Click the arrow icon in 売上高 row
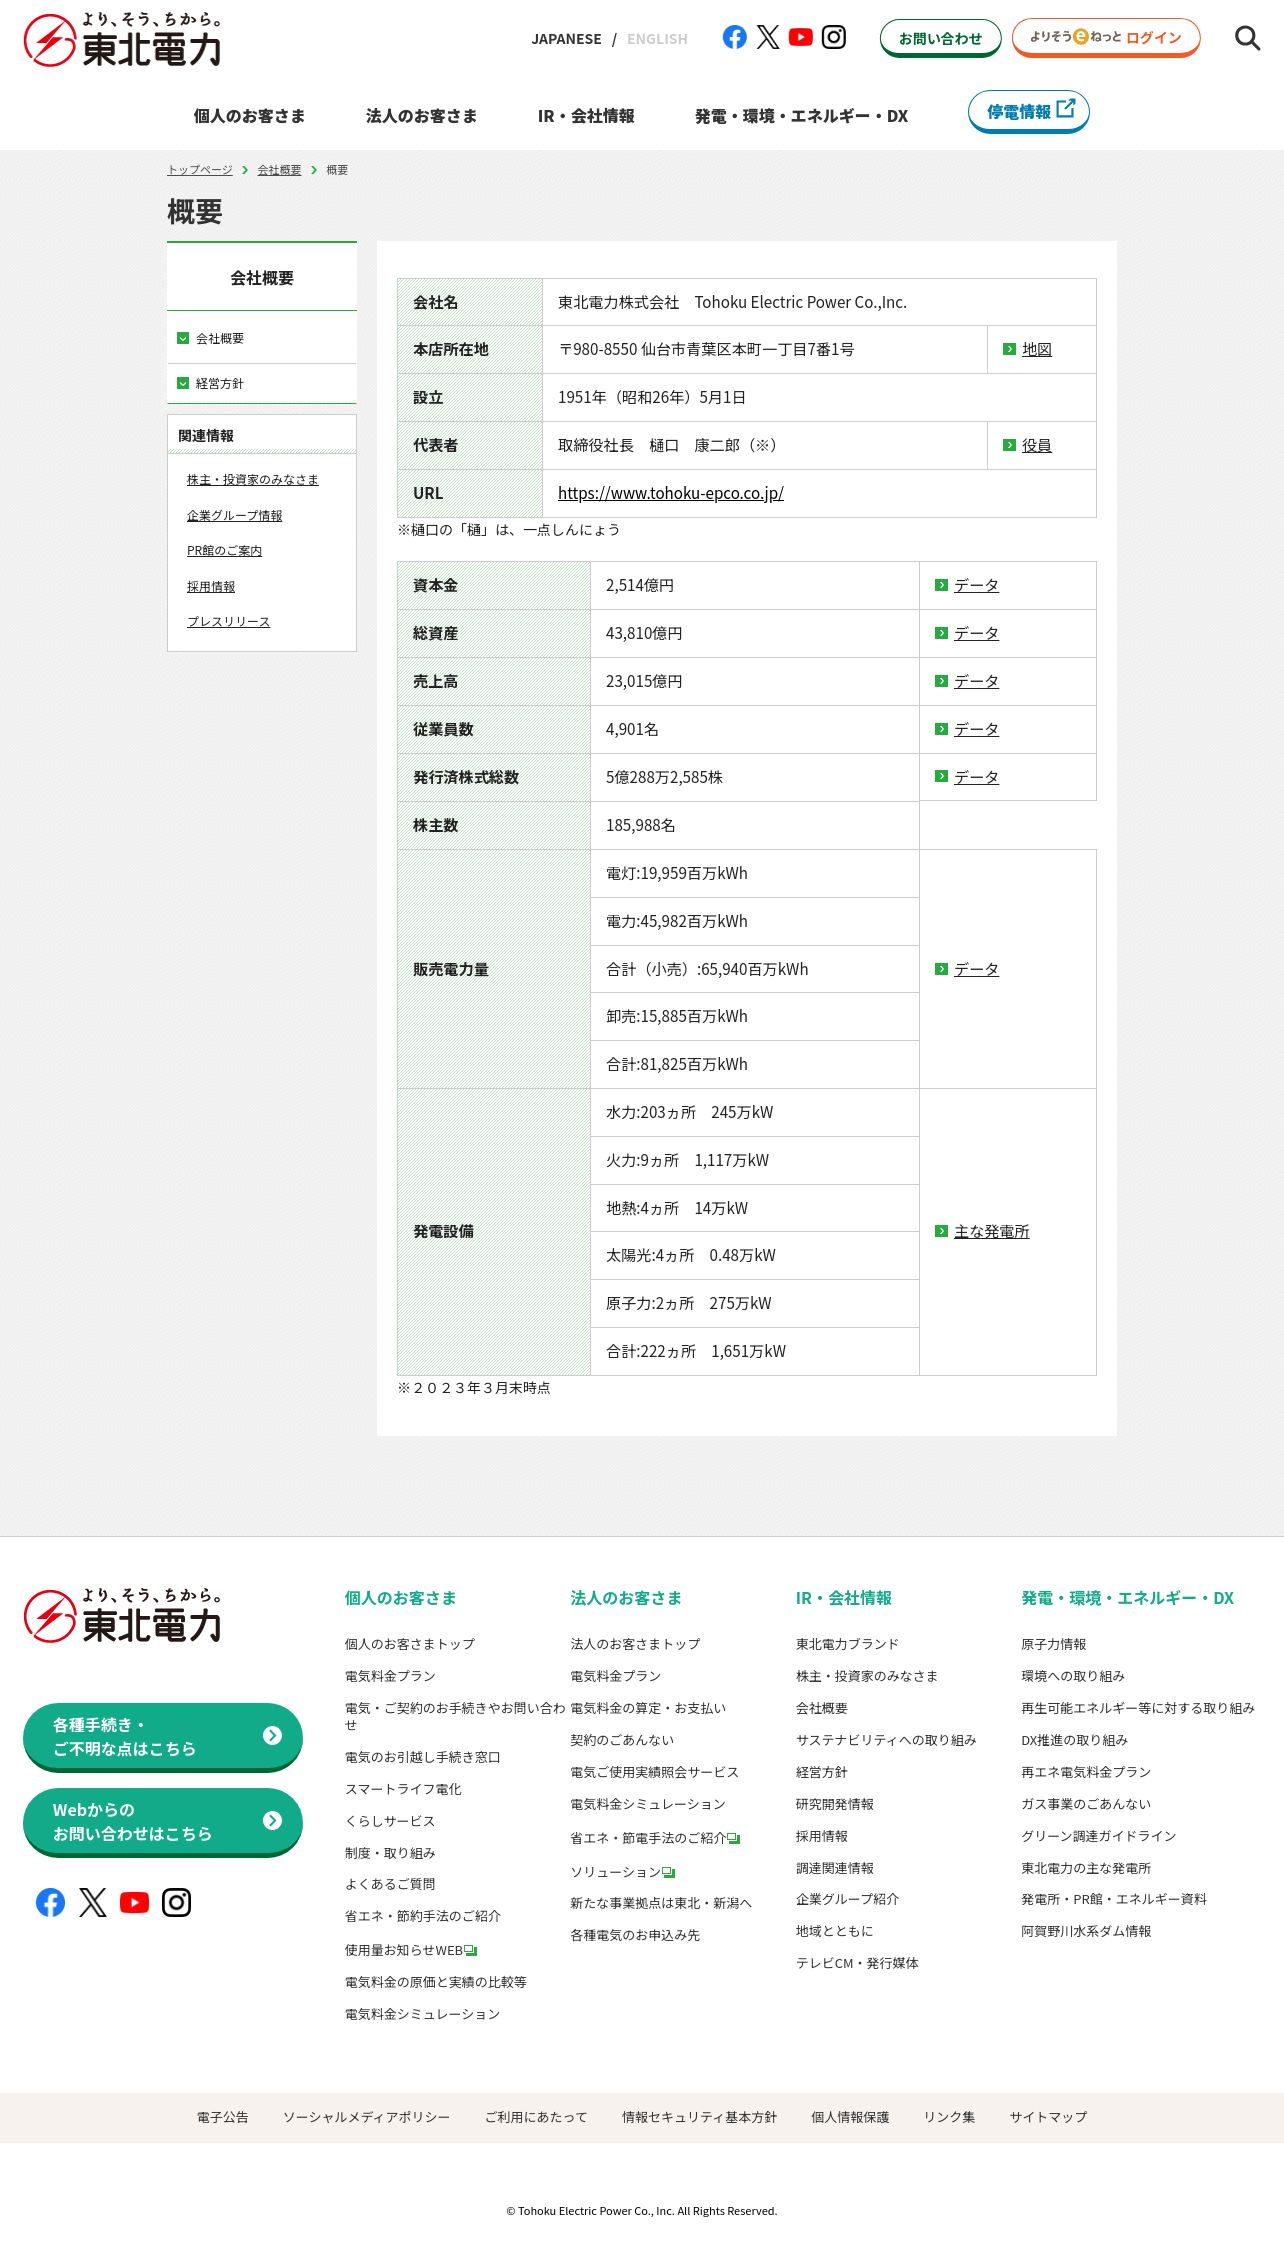 click(941, 681)
